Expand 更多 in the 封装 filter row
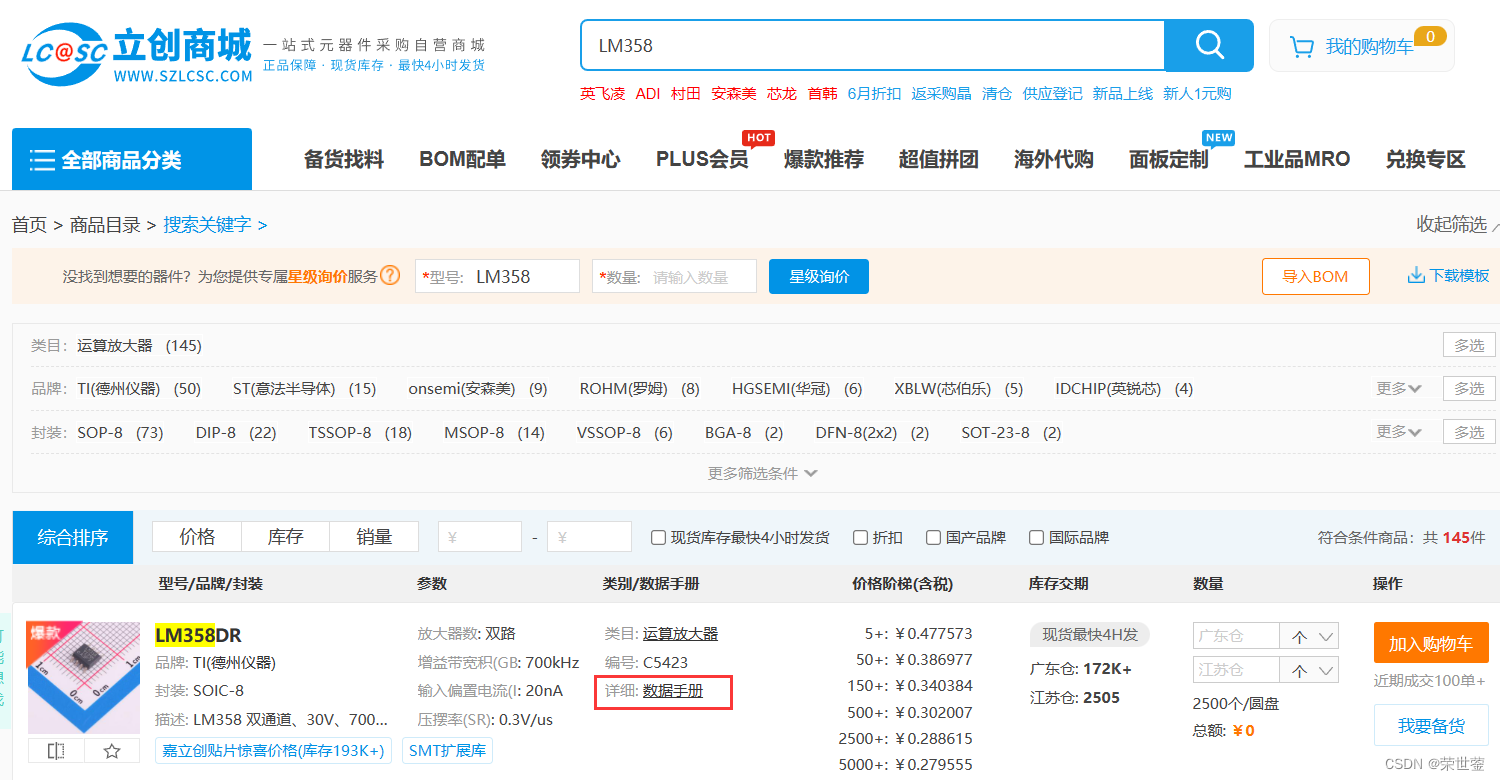 [x=1399, y=431]
